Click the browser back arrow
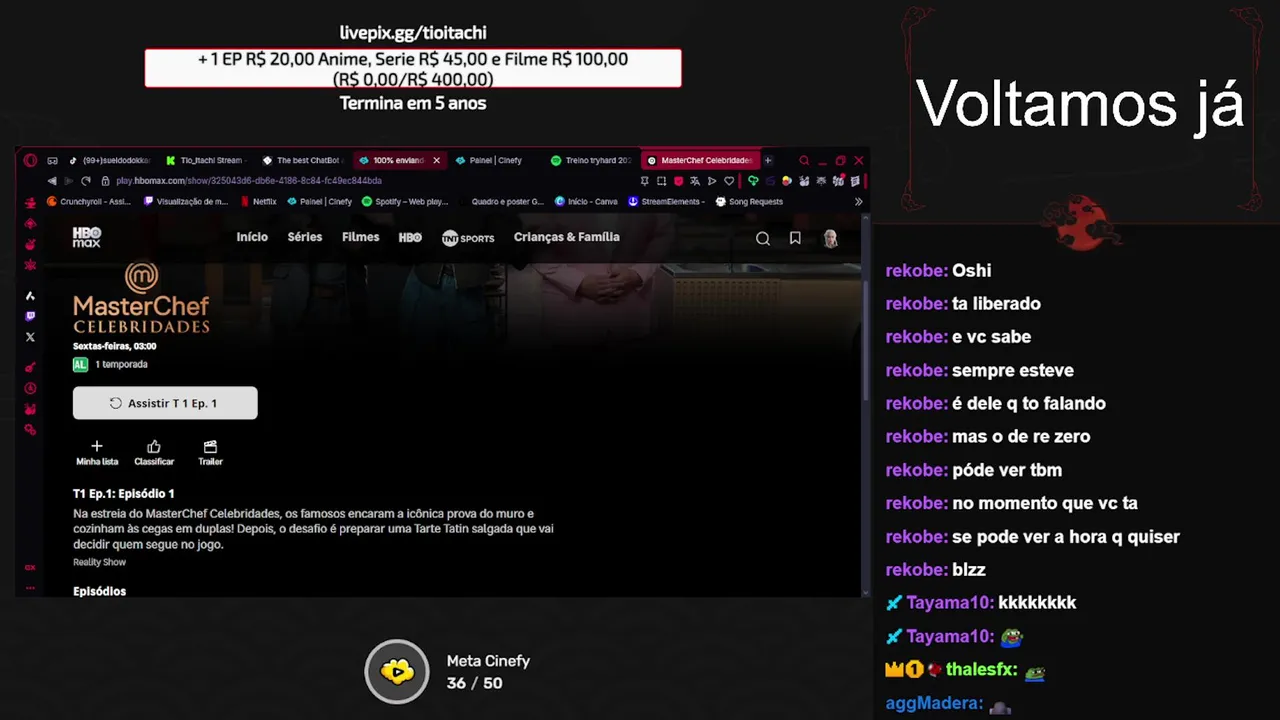Image resolution: width=1280 pixels, height=720 pixels. (x=52, y=181)
